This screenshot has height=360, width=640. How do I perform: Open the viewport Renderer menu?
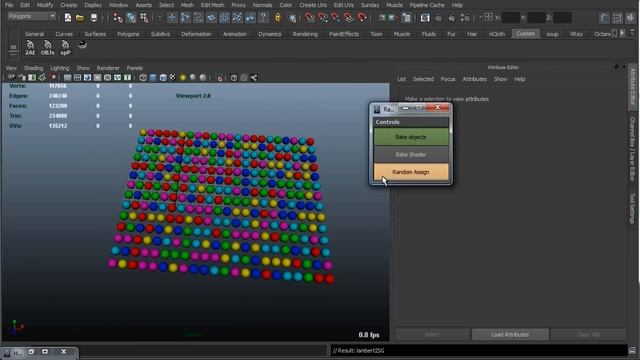pyautogui.click(x=108, y=68)
